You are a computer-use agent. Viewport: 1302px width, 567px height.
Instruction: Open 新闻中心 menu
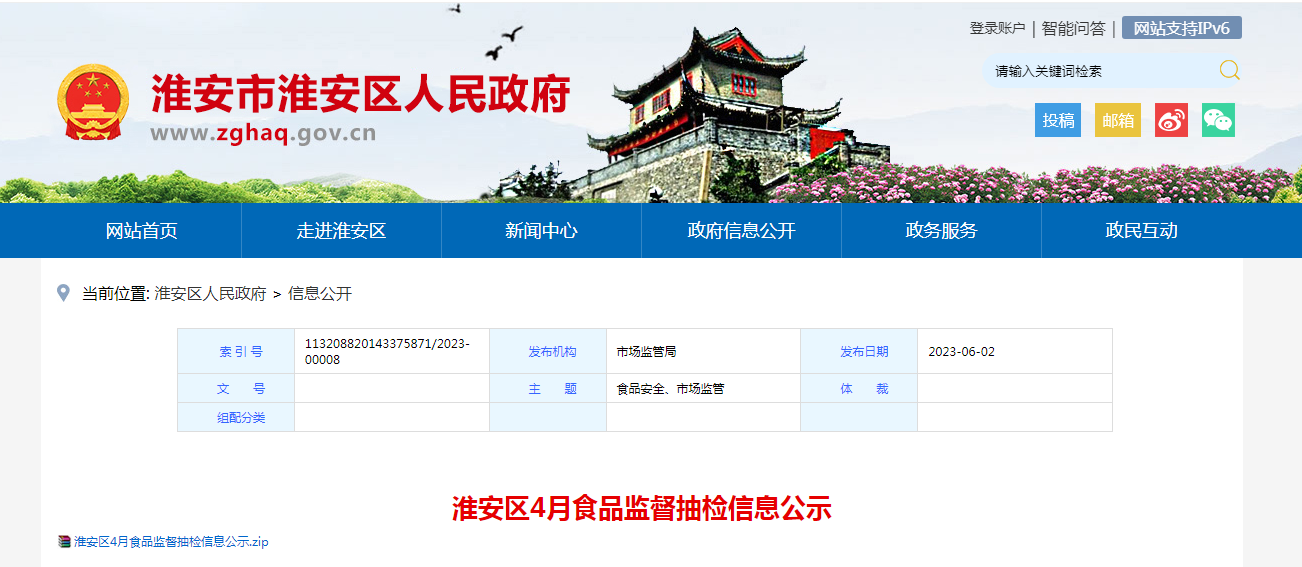[541, 231]
